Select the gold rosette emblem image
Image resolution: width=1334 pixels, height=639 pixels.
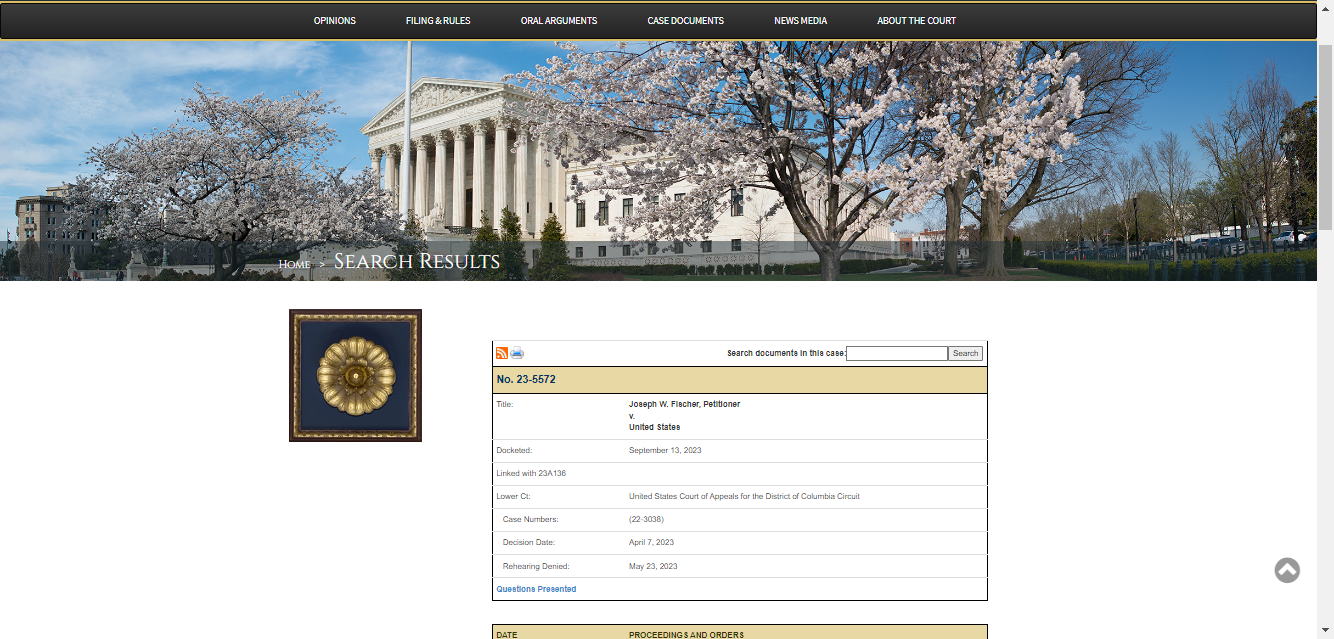pos(355,375)
